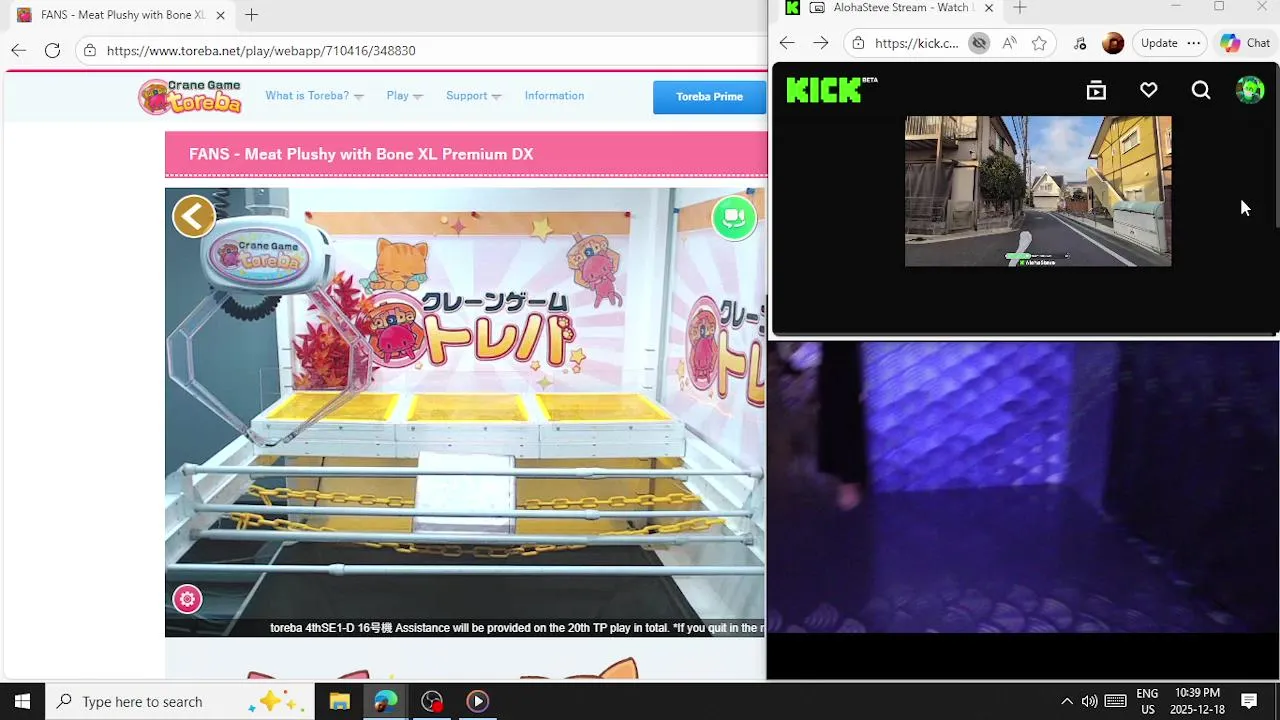The width and height of the screenshot is (1280, 720).
Task: Open the Windows Start menu
Action: click(x=22, y=701)
